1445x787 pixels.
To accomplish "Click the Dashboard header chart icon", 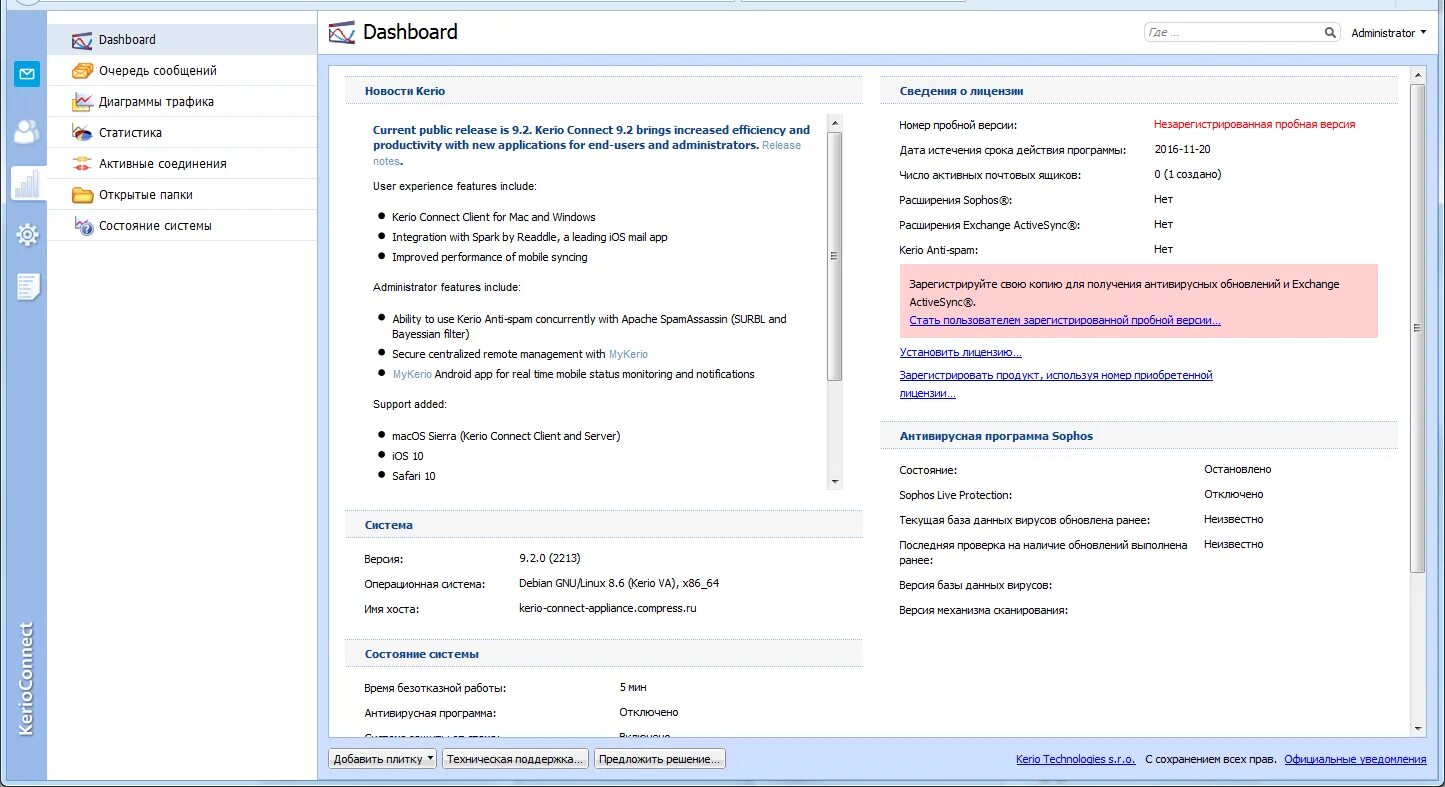I will click(x=342, y=33).
